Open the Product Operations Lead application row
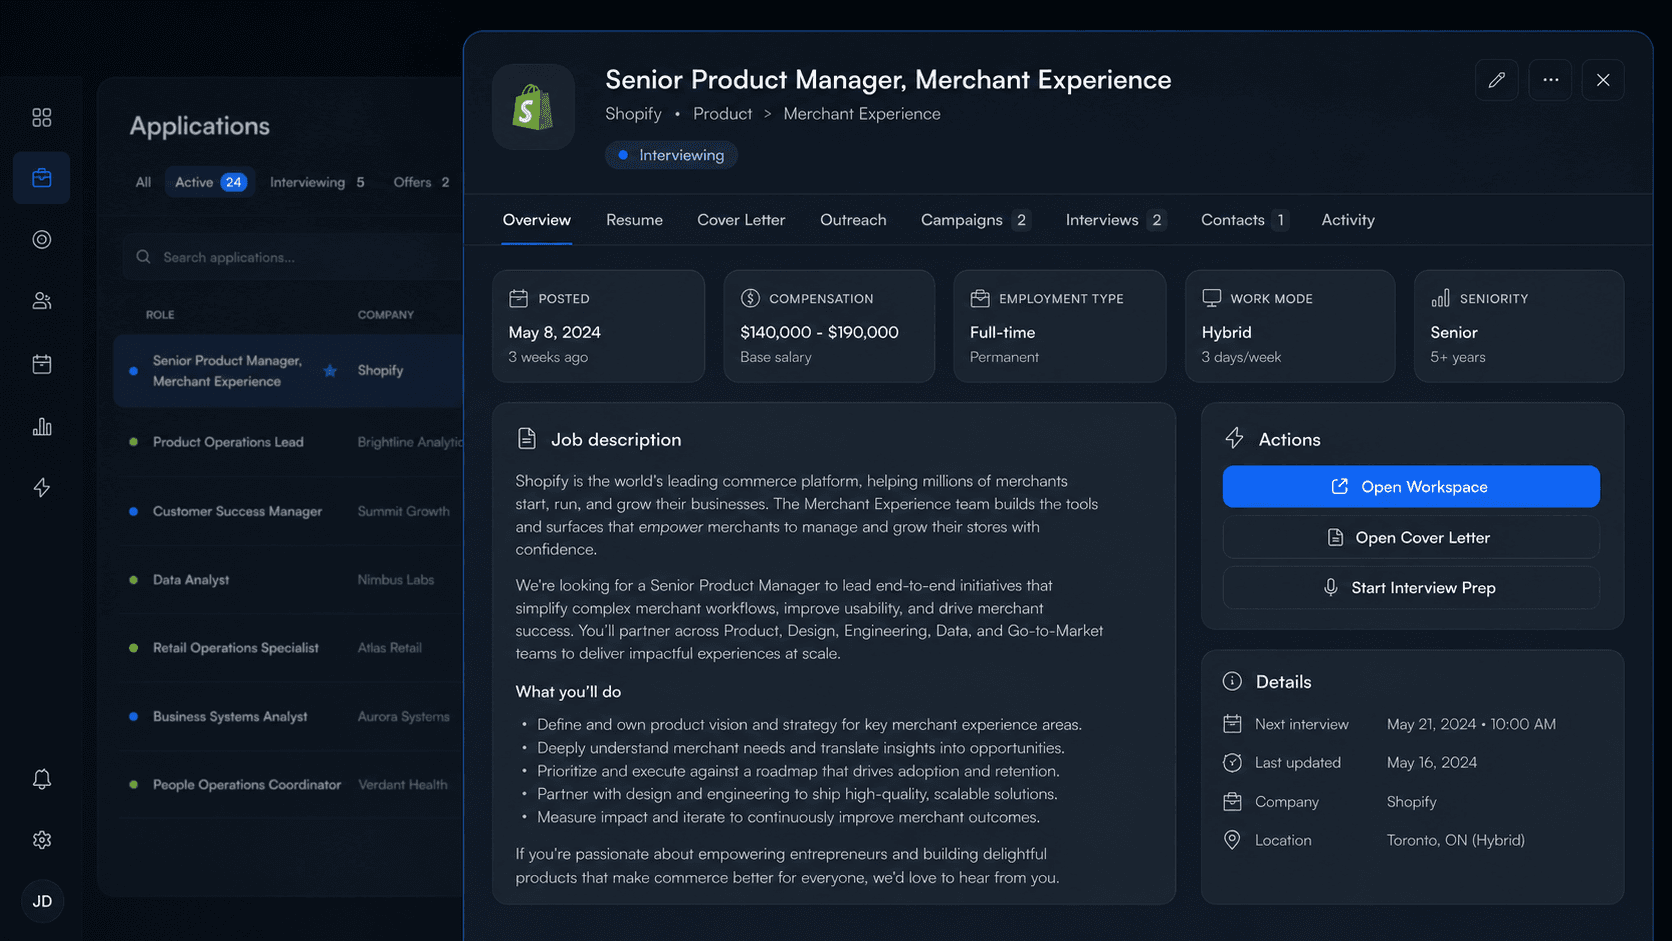Viewport: 1672px width, 941px height. pos(289,442)
